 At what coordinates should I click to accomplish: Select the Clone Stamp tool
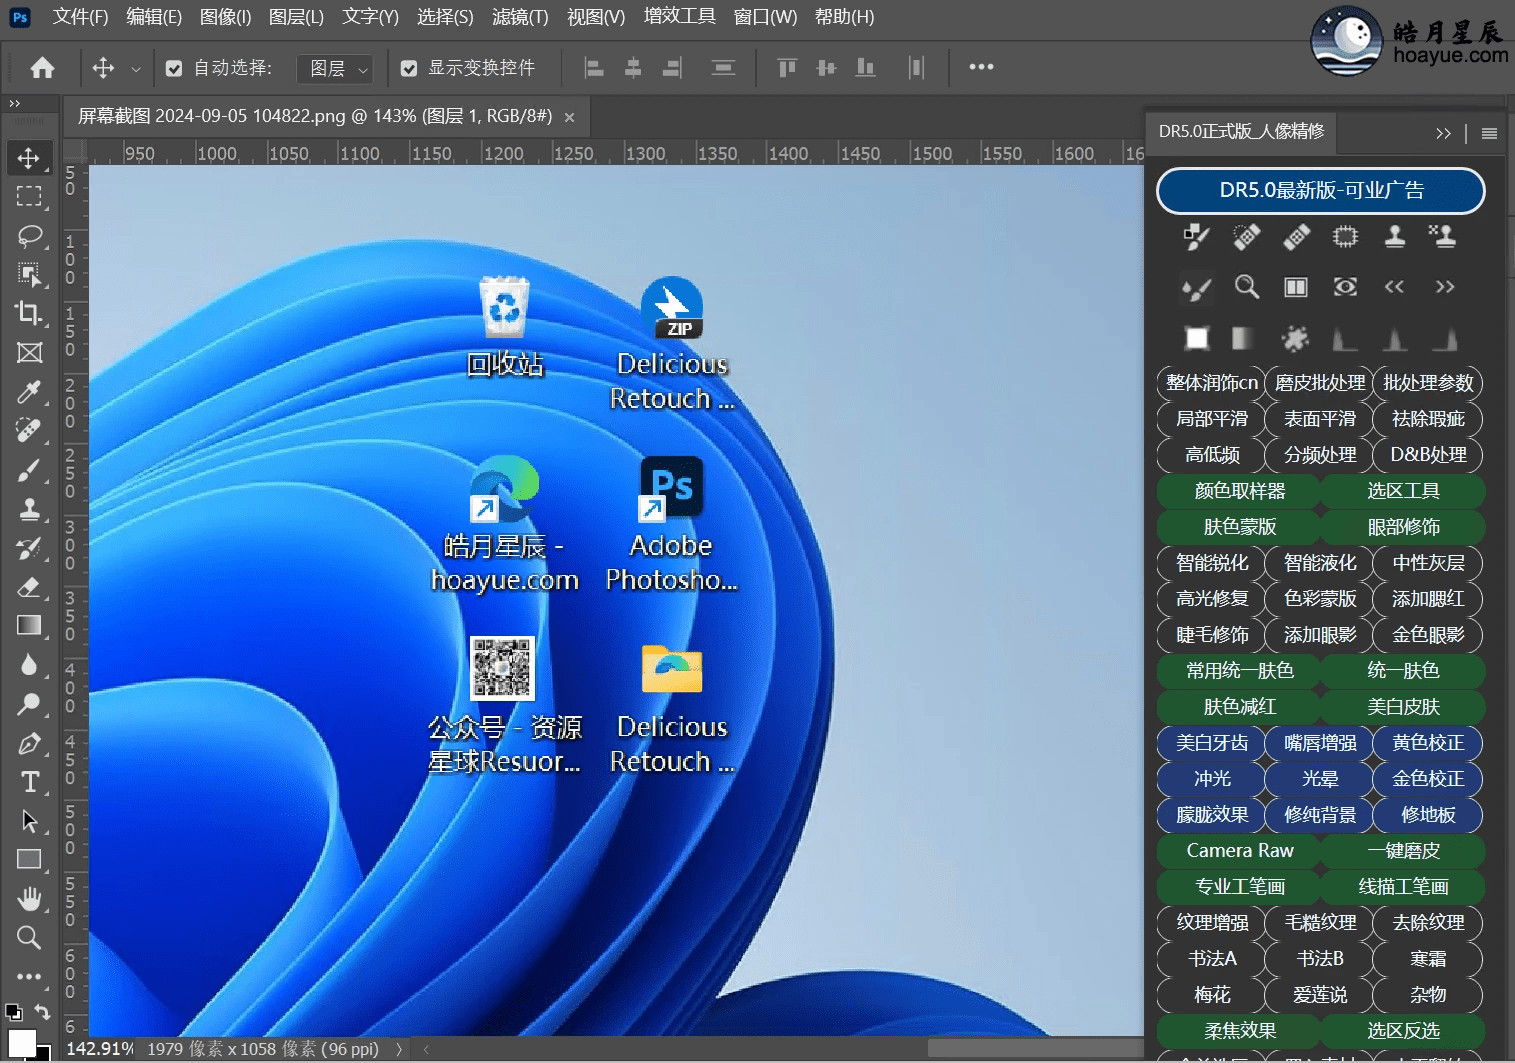point(29,508)
